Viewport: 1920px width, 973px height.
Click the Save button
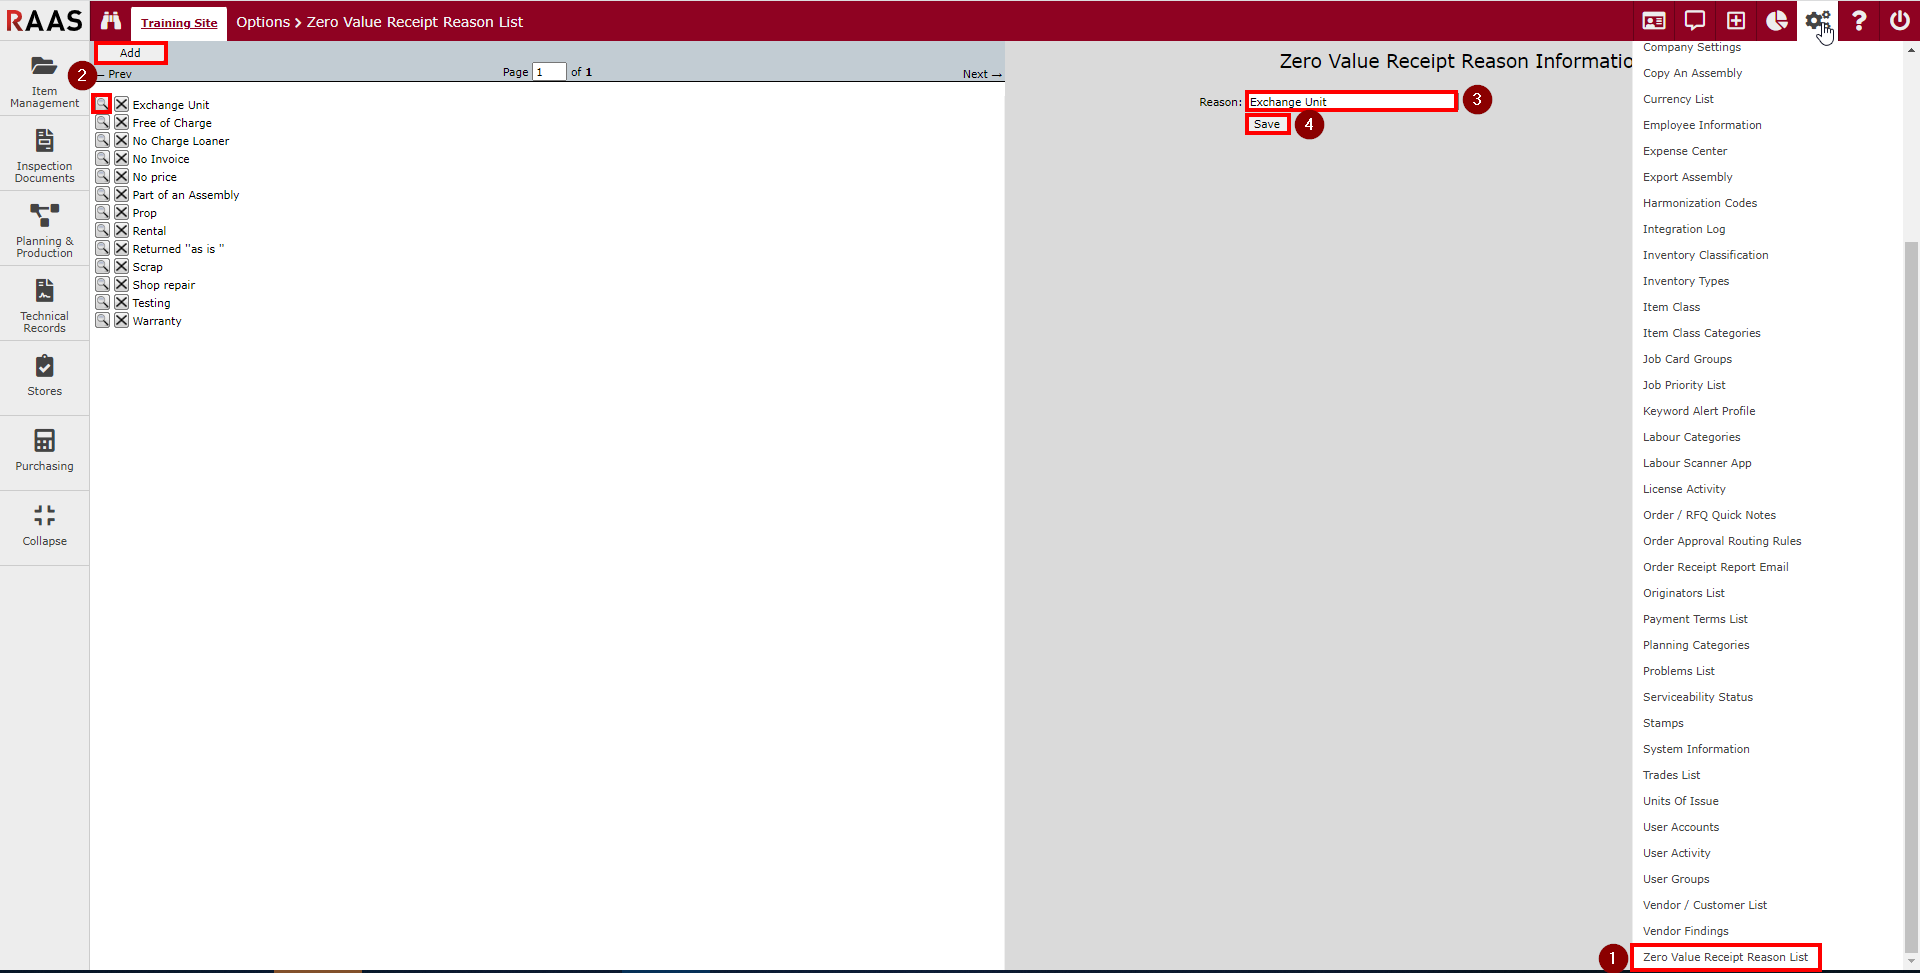click(1266, 124)
